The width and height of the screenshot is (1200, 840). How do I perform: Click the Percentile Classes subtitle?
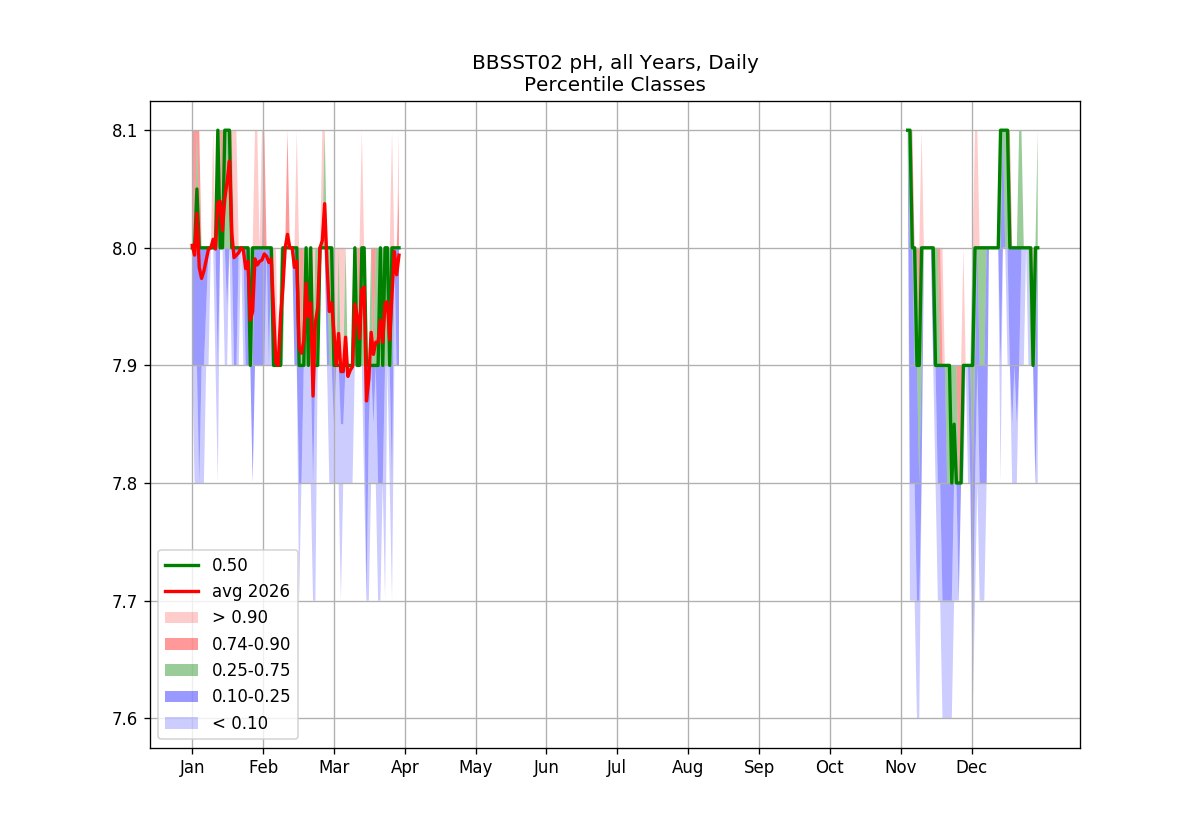click(615, 85)
